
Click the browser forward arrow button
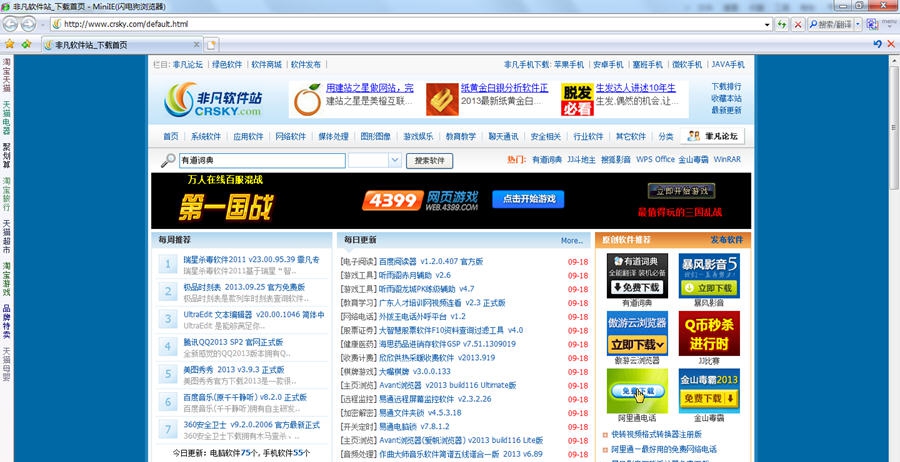tap(28, 24)
